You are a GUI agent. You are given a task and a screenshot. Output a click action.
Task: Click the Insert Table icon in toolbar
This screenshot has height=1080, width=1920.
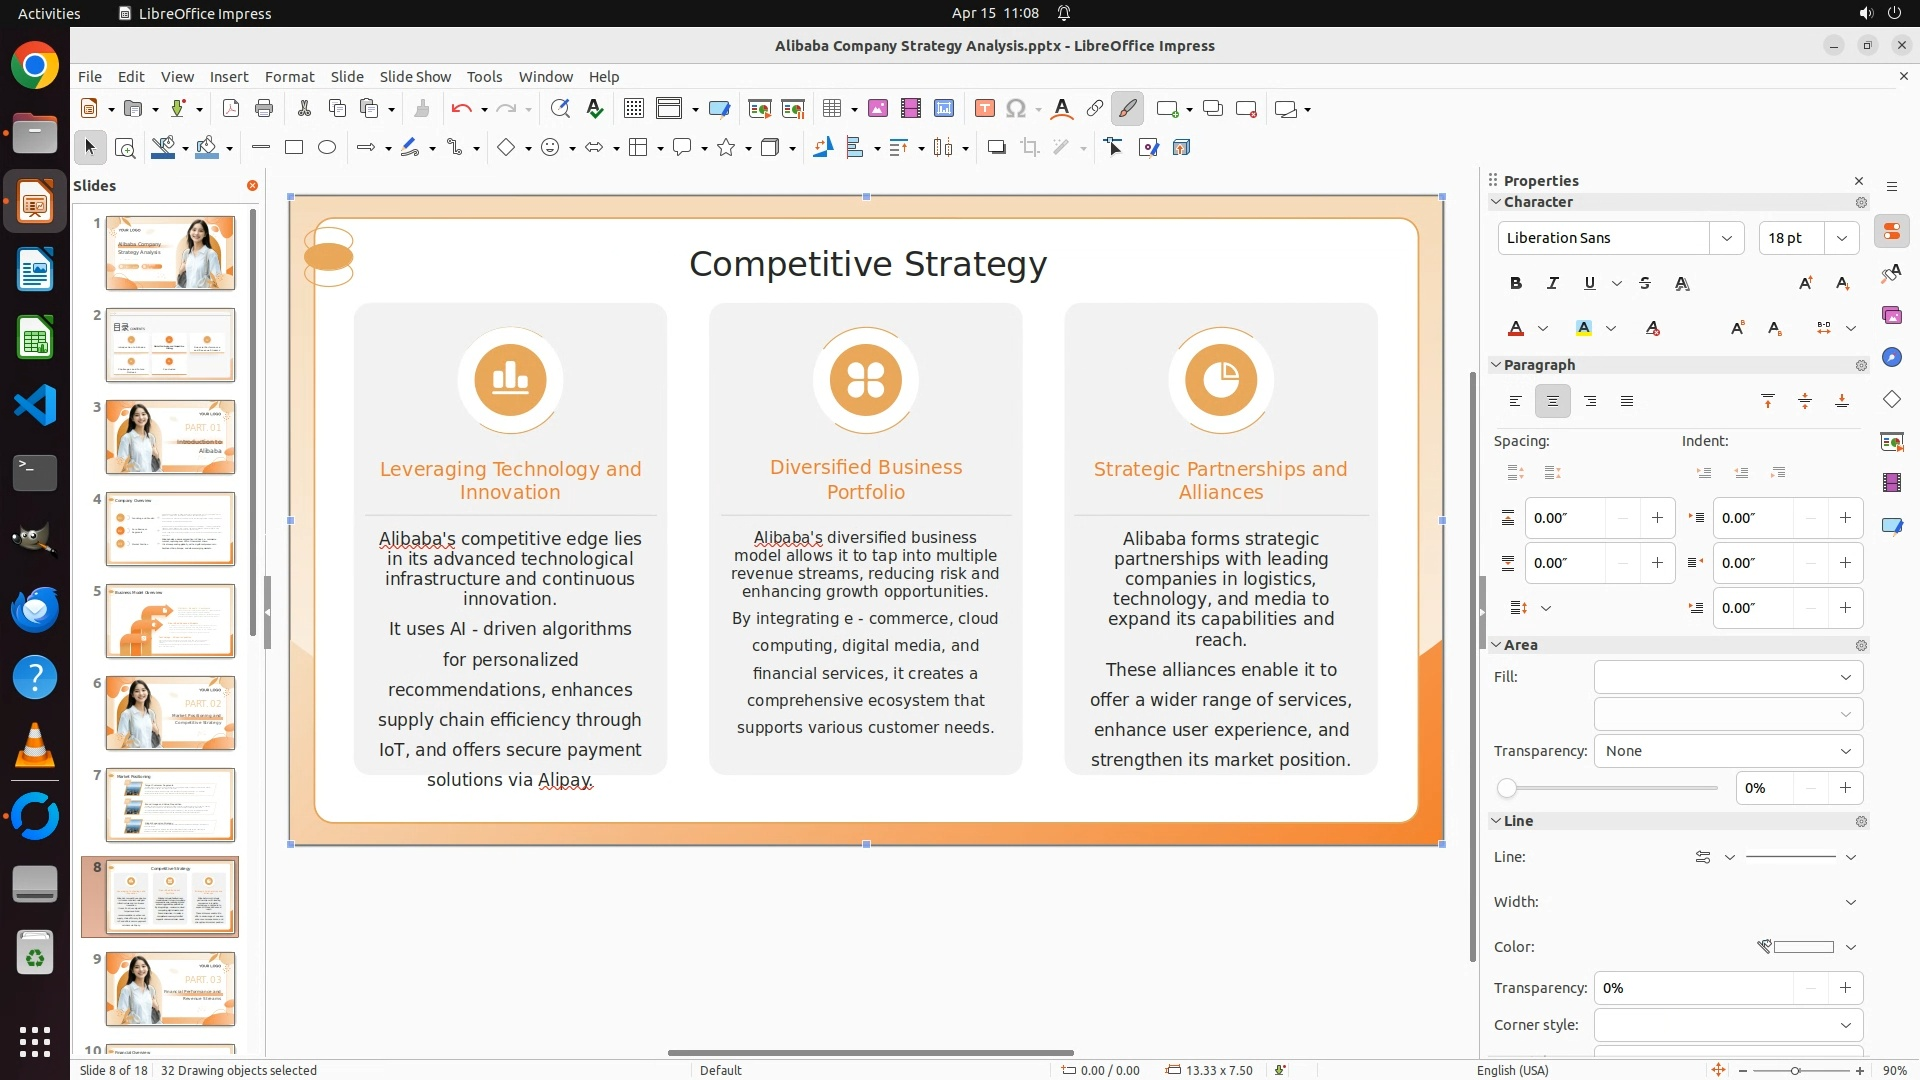pos(831,109)
